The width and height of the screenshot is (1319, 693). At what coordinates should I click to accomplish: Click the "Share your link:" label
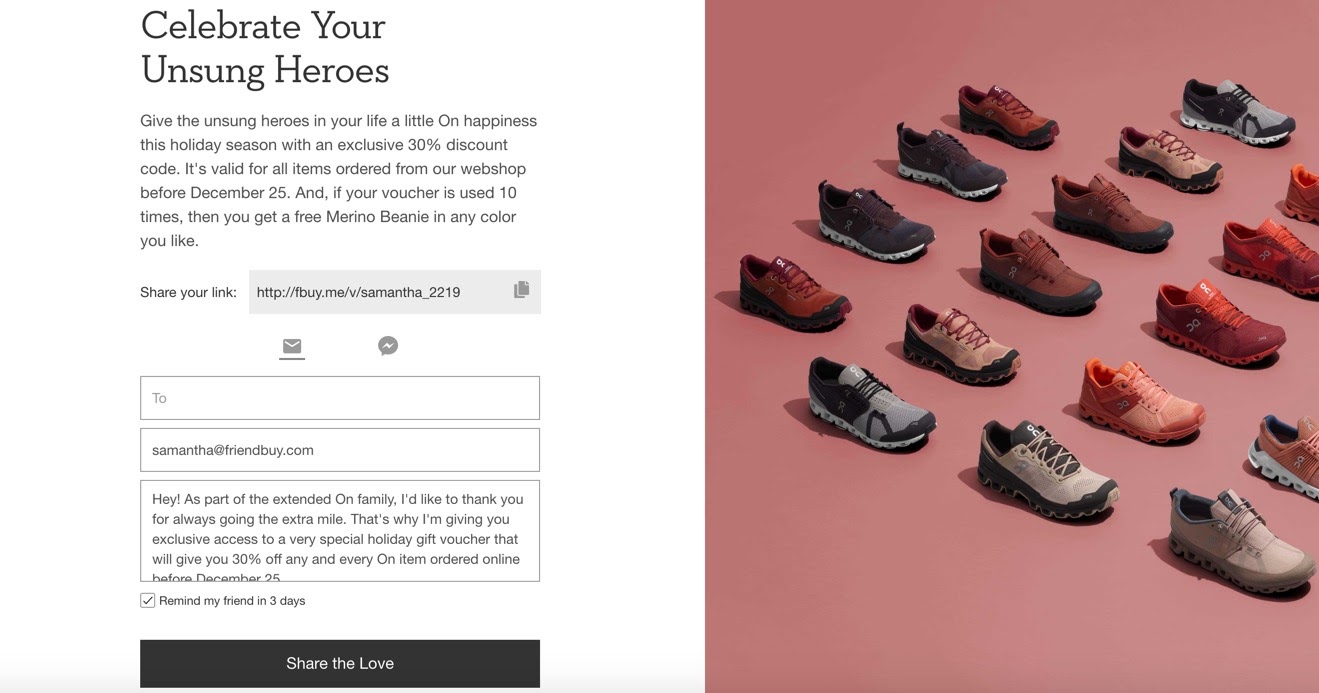pyautogui.click(x=188, y=292)
